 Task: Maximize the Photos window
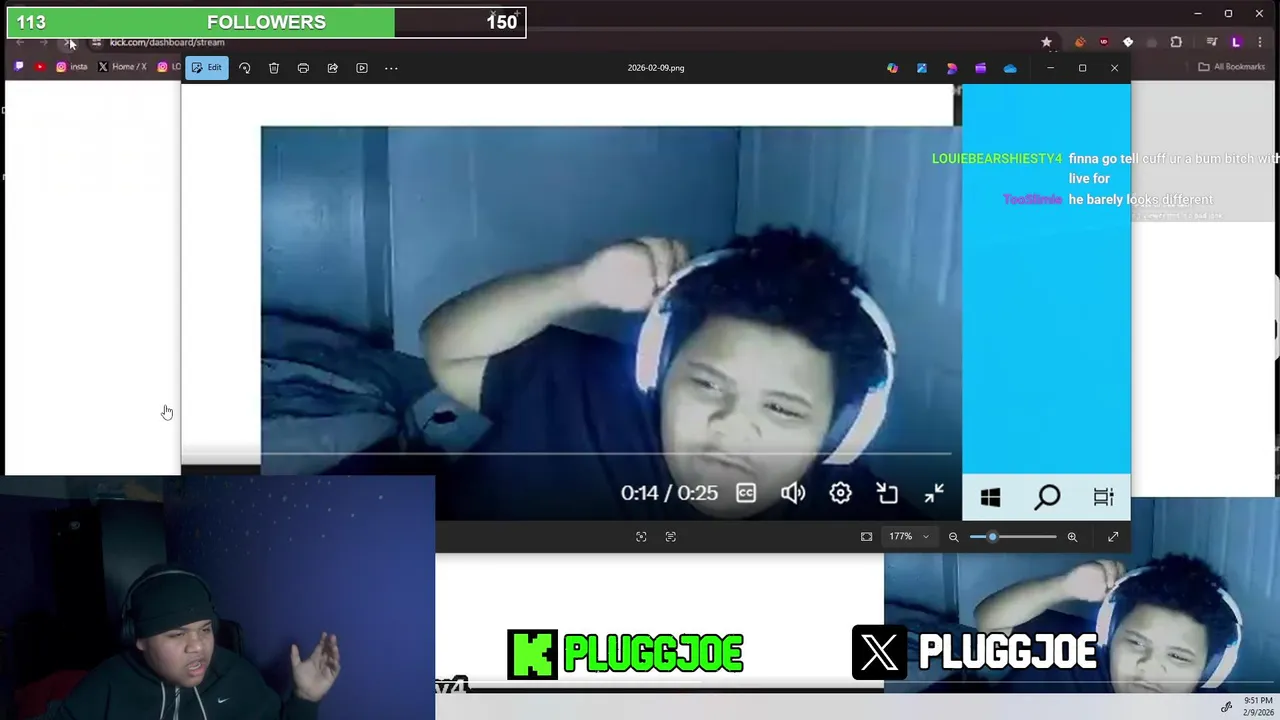(1082, 68)
